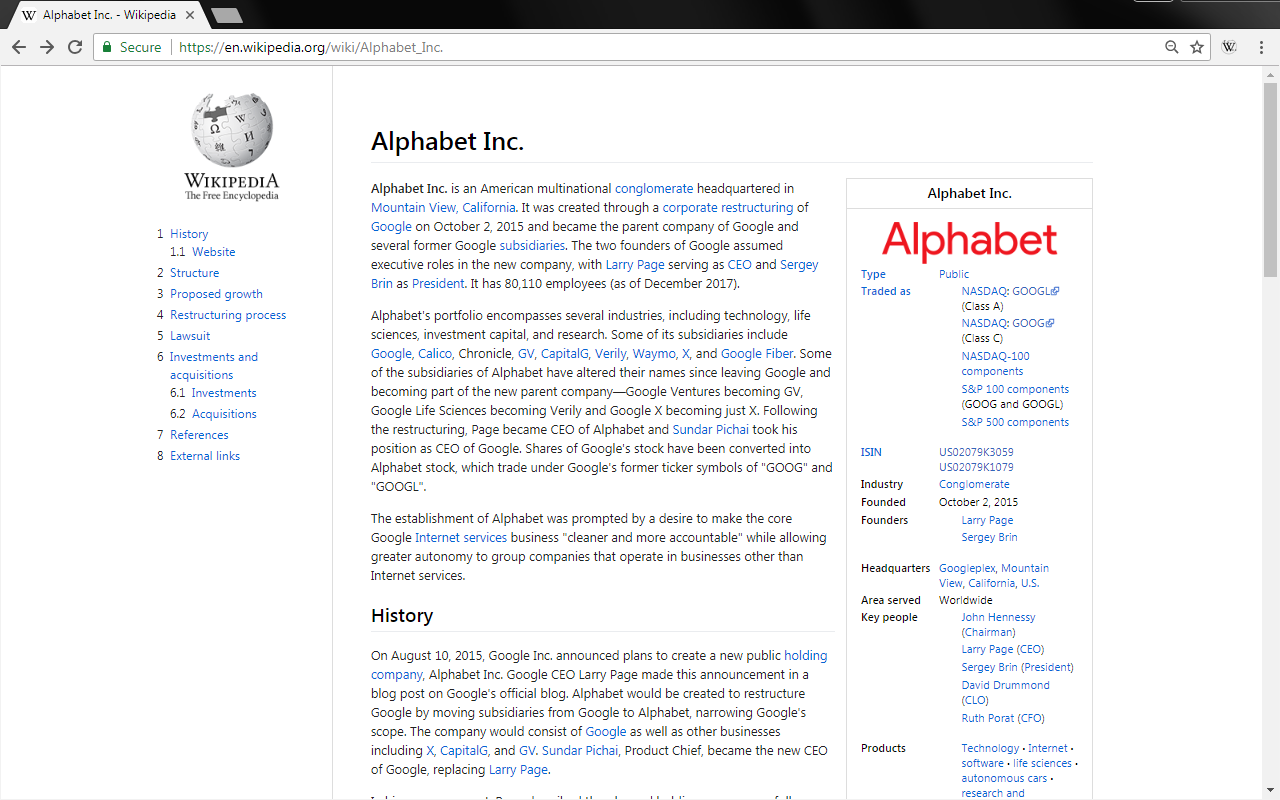Open the S&P 500 components link
Image resolution: width=1280 pixels, height=800 pixels.
pos(1015,421)
